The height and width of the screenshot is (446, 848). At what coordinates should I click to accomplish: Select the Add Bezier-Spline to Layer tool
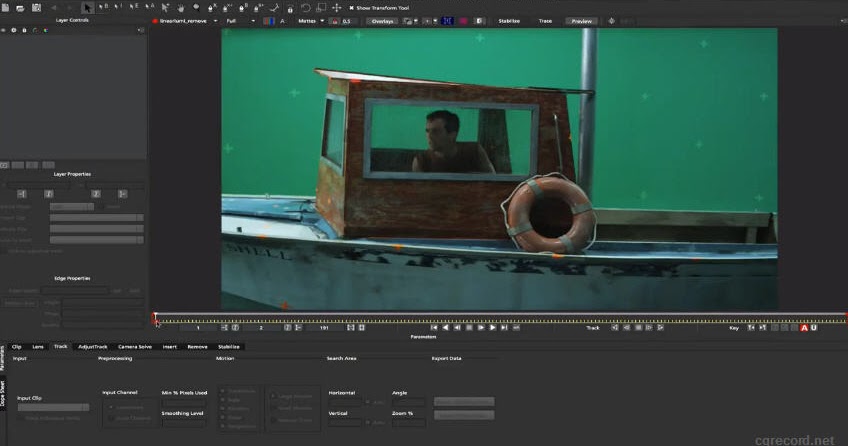click(259, 8)
